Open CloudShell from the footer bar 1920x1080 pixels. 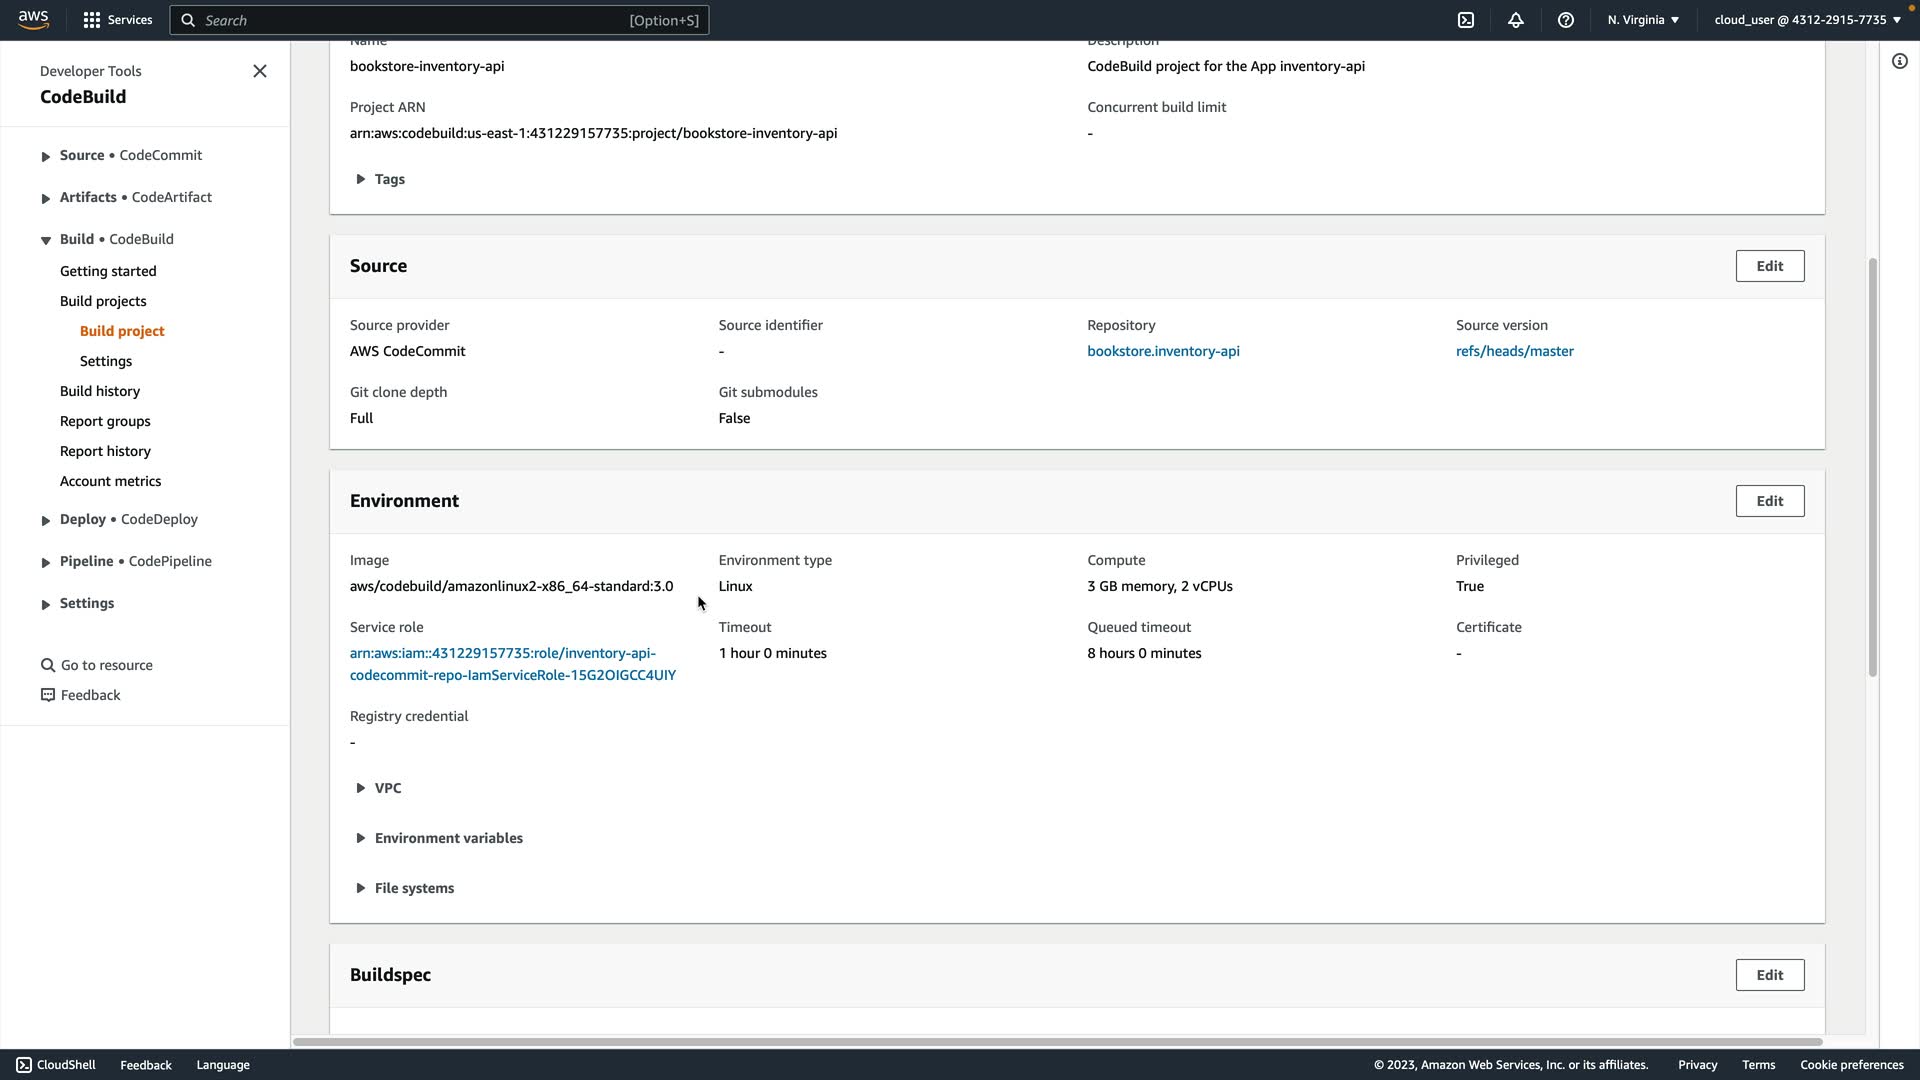pyautogui.click(x=56, y=1065)
